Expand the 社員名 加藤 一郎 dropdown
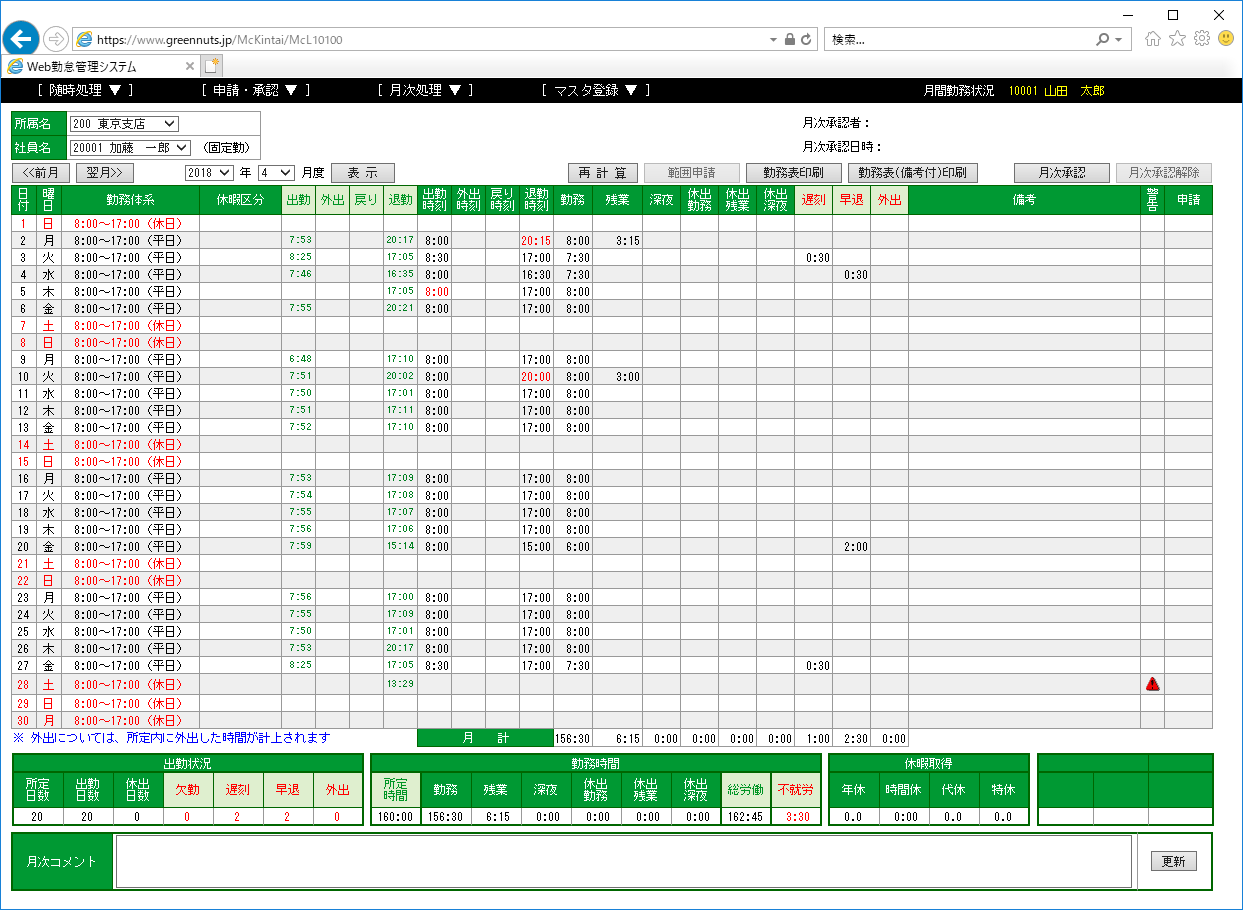The height and width of the screenshot is (910, 1243). coord(129,147)
